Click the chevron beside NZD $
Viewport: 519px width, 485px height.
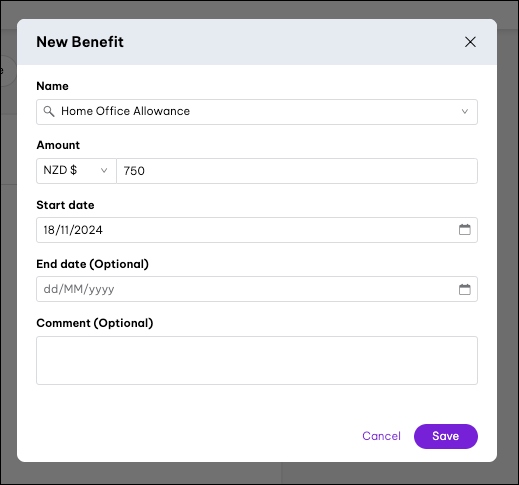pyautogui.click(x=104, y=171)
